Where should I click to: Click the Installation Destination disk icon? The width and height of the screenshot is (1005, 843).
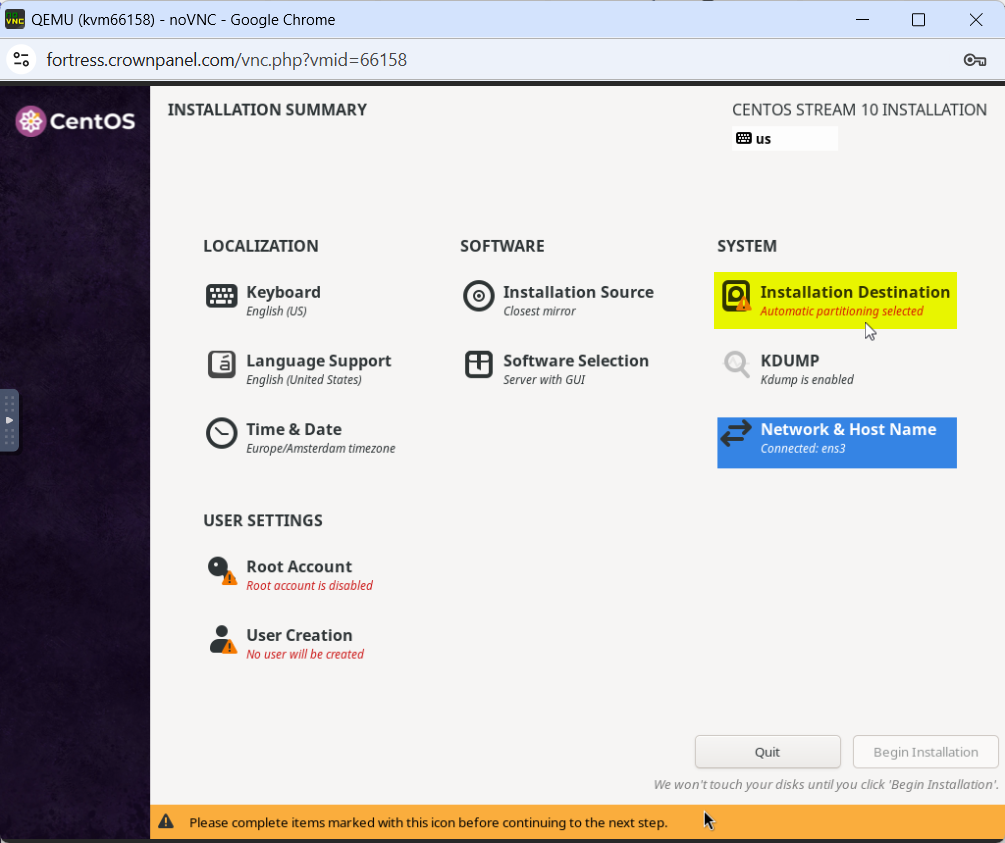tap(736, 296)
